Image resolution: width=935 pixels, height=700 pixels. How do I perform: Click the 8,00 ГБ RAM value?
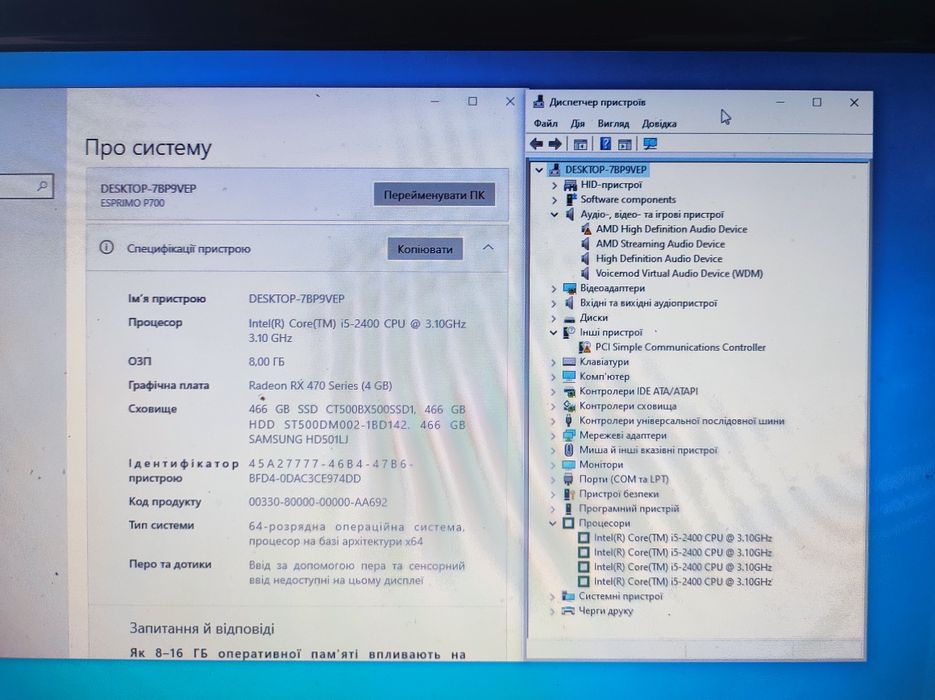pos(266,362)
